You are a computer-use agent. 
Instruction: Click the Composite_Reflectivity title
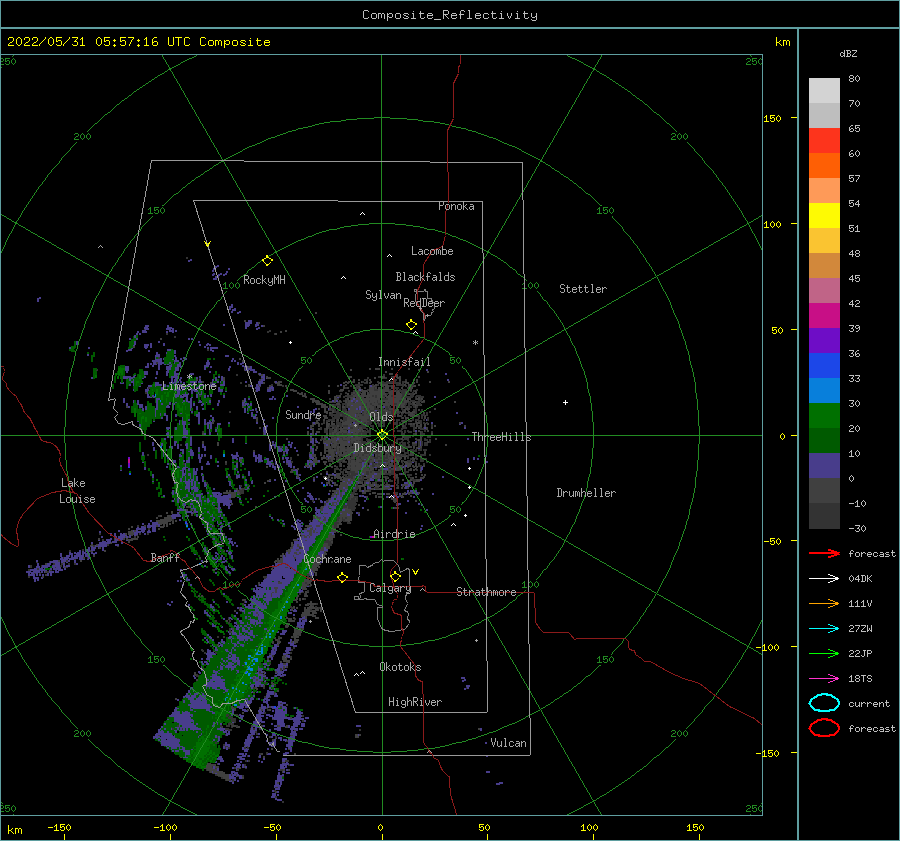450,15
